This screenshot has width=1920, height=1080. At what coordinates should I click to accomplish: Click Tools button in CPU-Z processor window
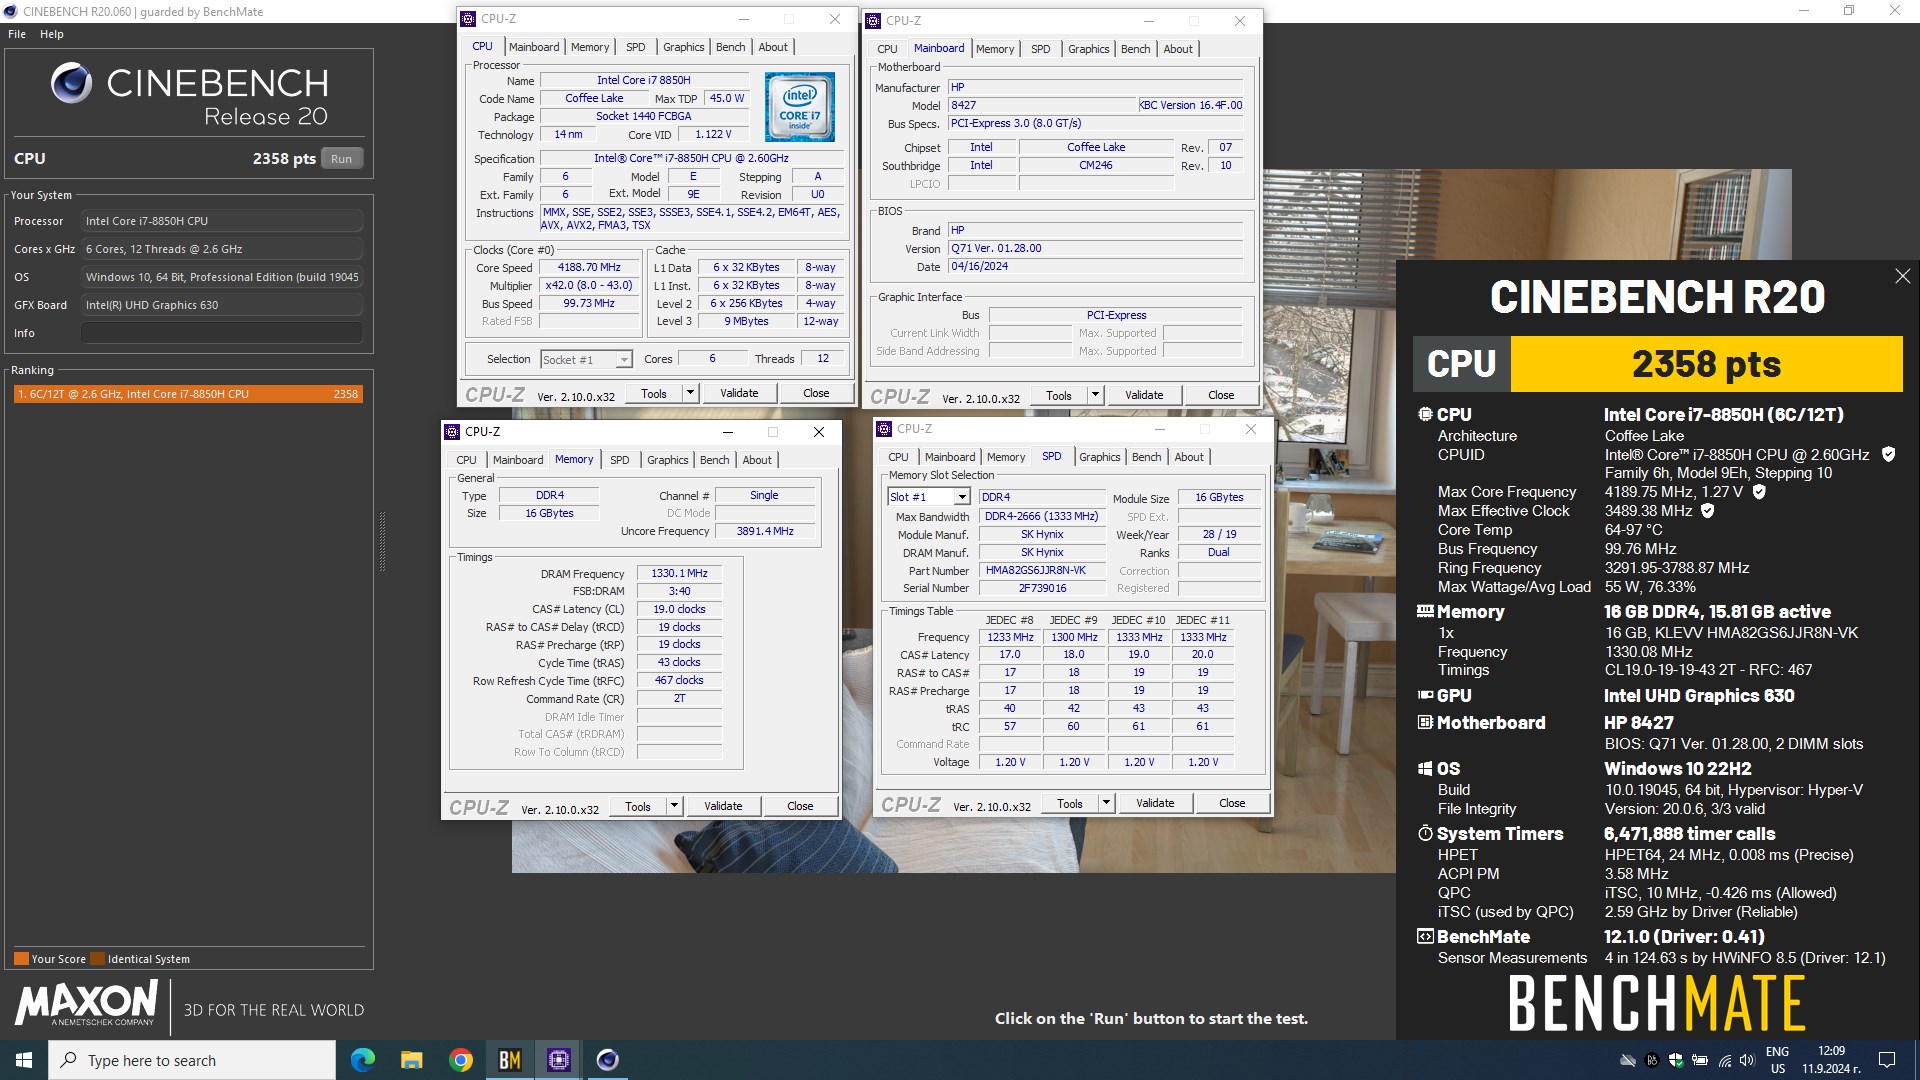[654, 393]
